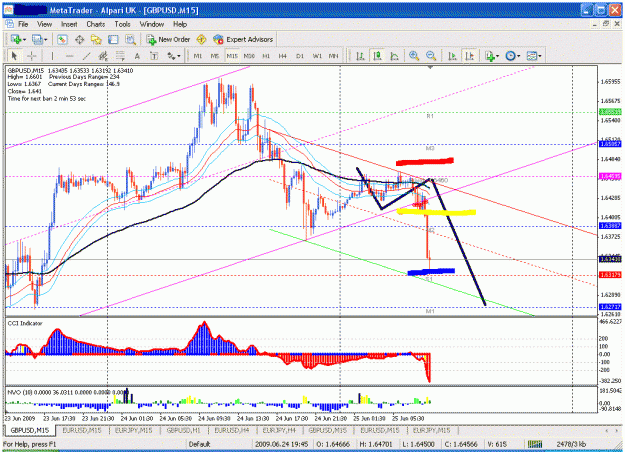Click the Zoom In magnifier
The width and height of the screenshot is (625, 452).
coord(414,56)
